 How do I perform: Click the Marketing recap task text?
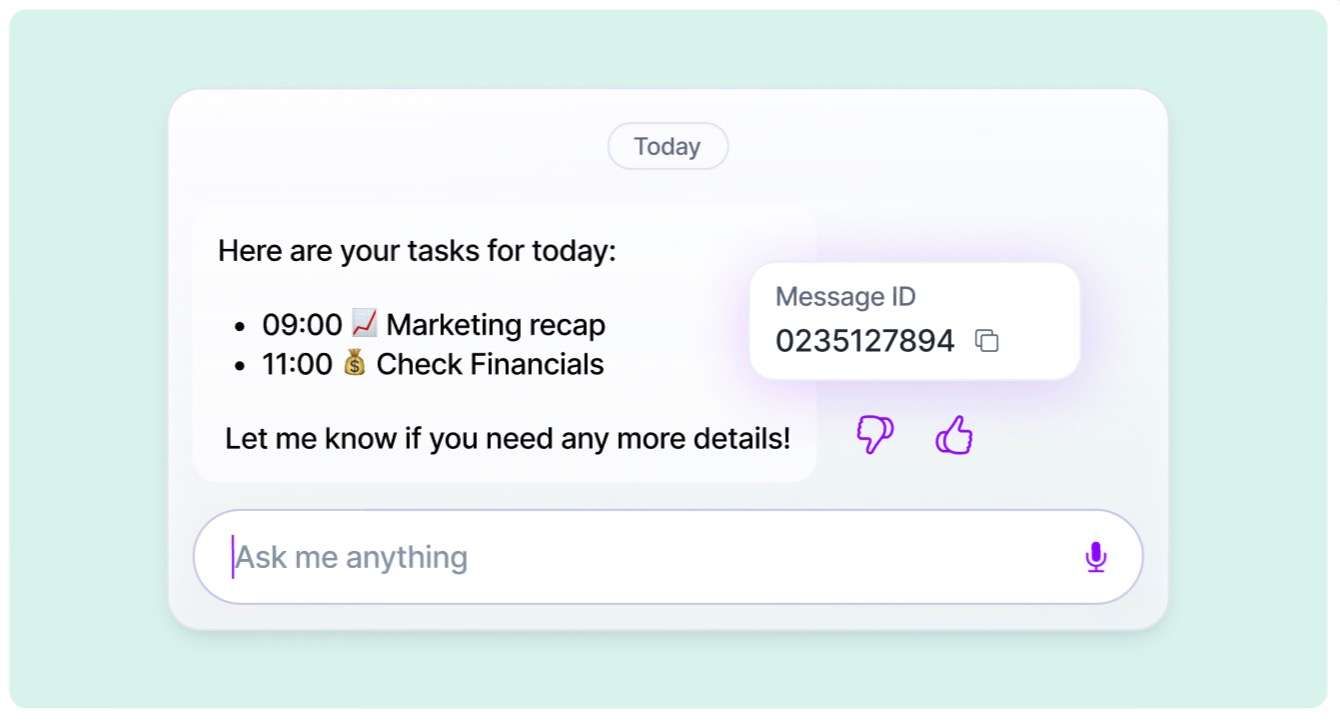[x=496, y=325]
